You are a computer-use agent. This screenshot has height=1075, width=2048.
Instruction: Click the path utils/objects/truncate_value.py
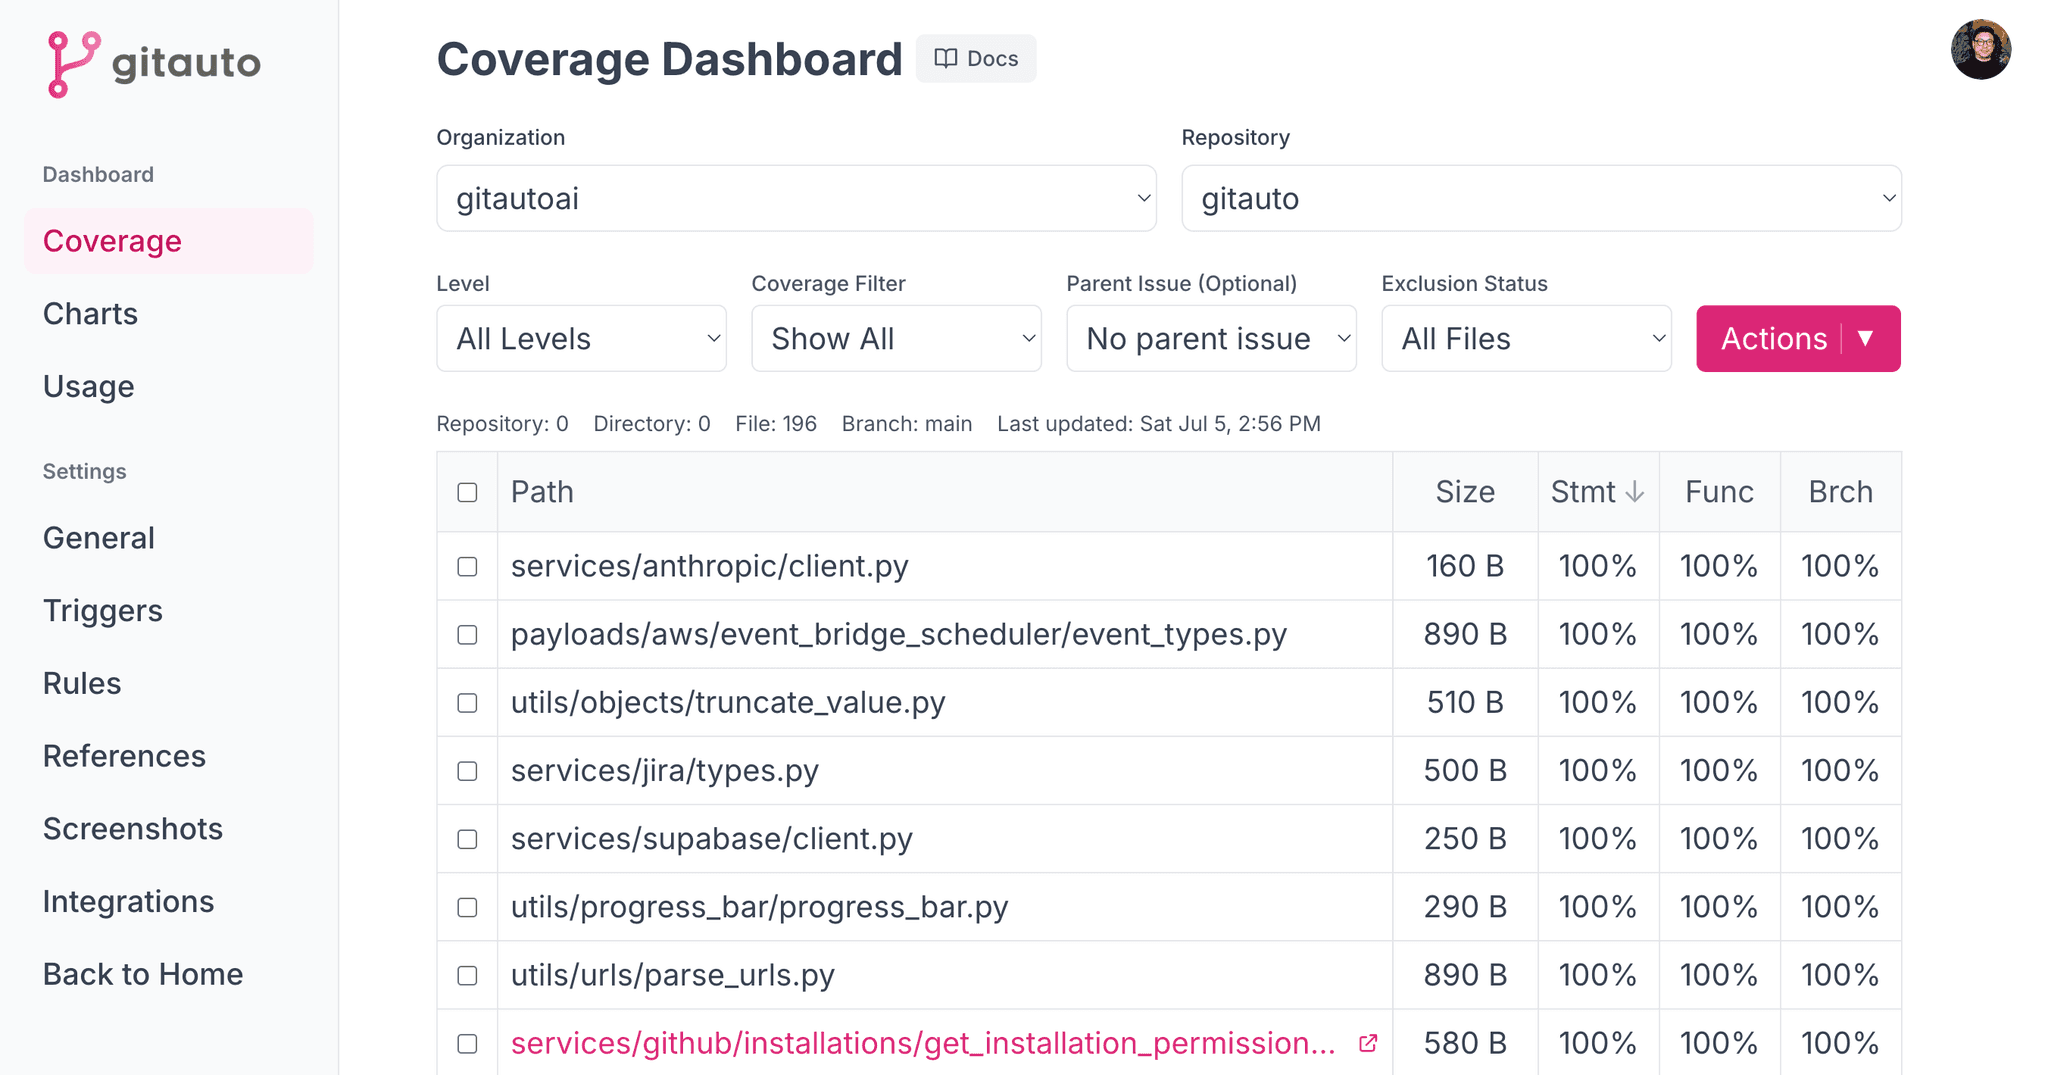pos(728,702)
